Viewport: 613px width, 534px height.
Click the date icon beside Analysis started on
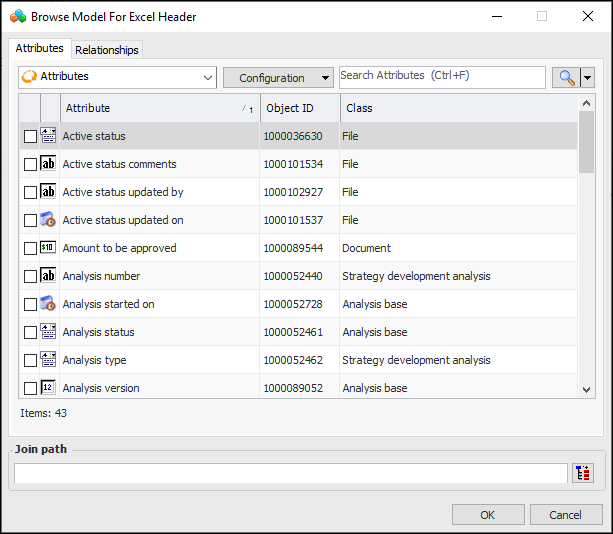(x=48, y=304)
